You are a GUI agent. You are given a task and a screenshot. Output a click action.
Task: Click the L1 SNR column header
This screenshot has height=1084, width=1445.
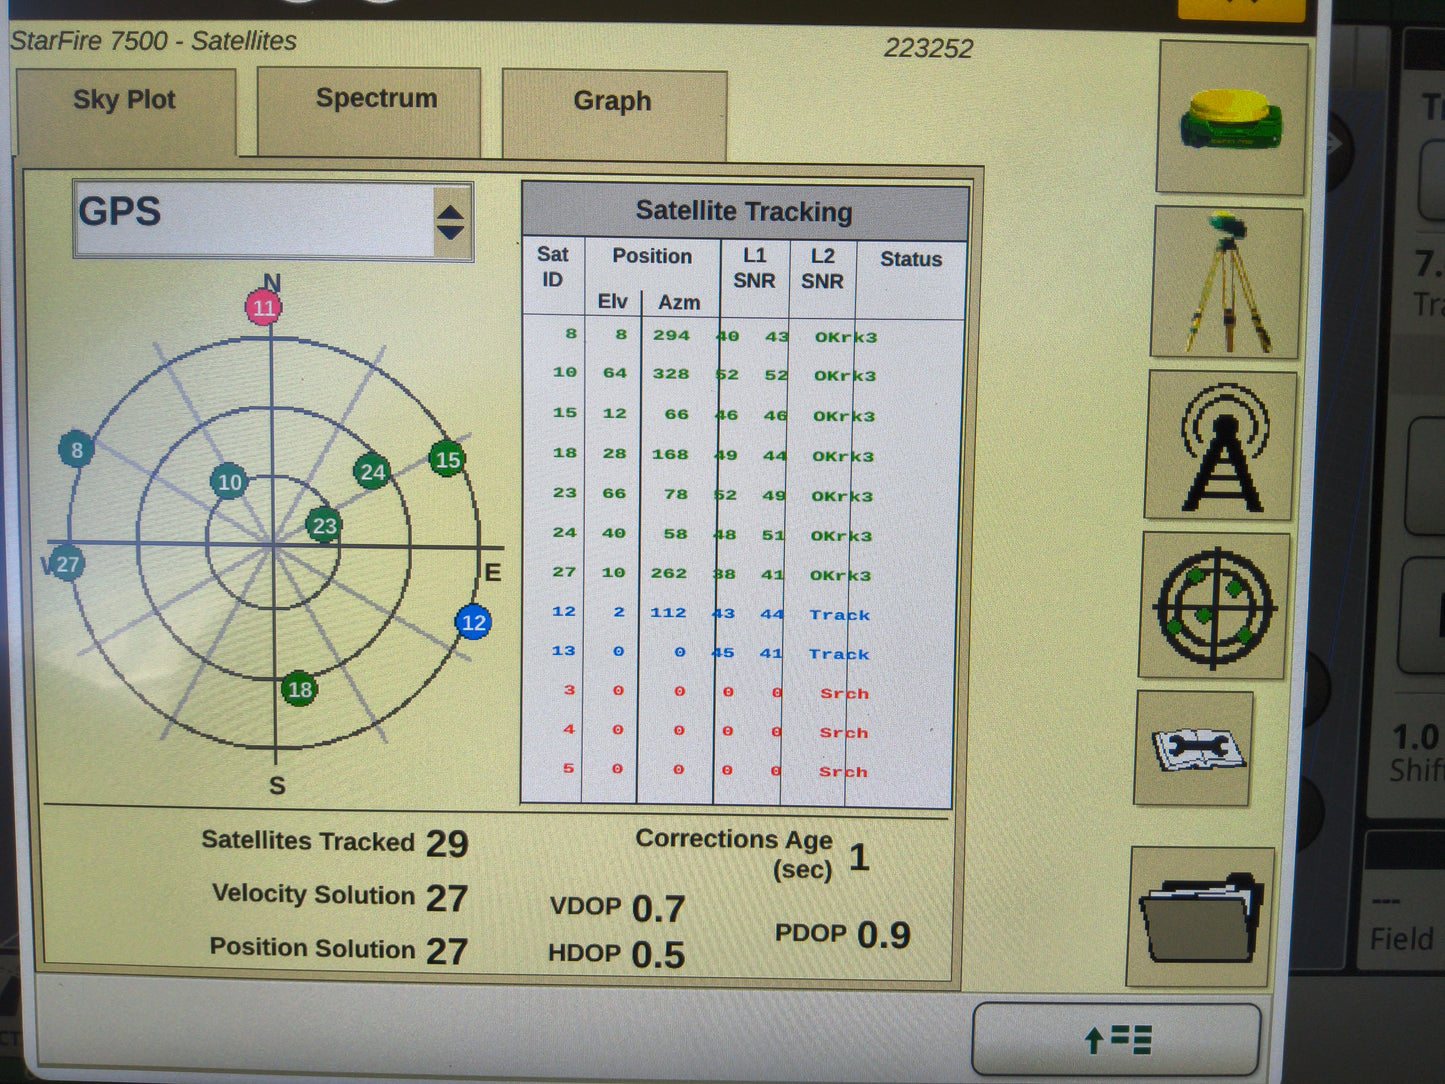click(x=754, y=269)
